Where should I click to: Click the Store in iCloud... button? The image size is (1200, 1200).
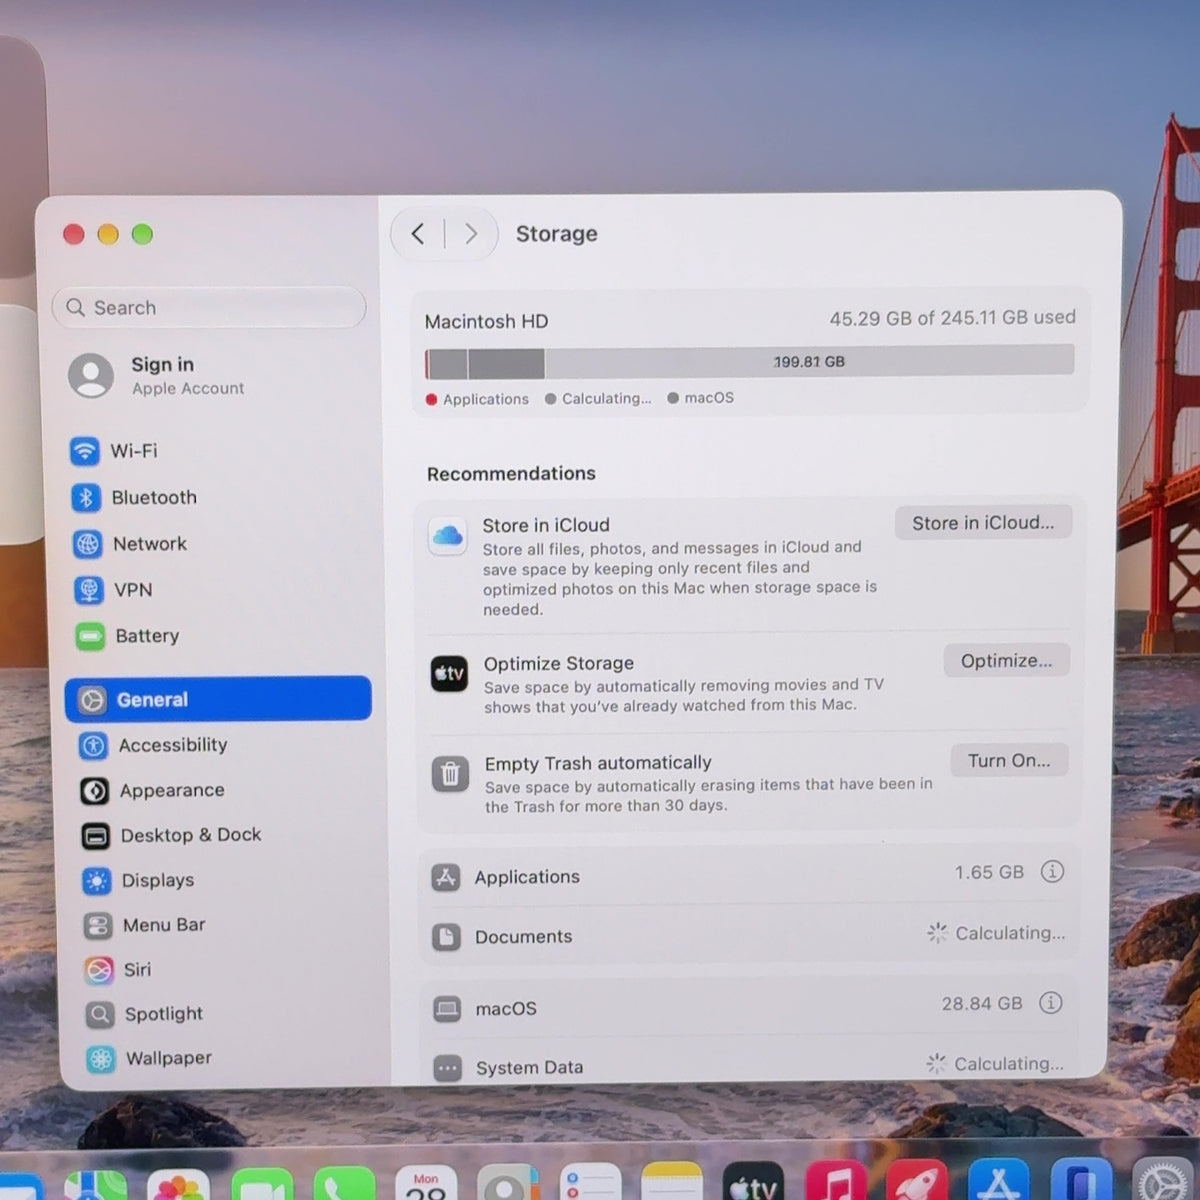983,523
